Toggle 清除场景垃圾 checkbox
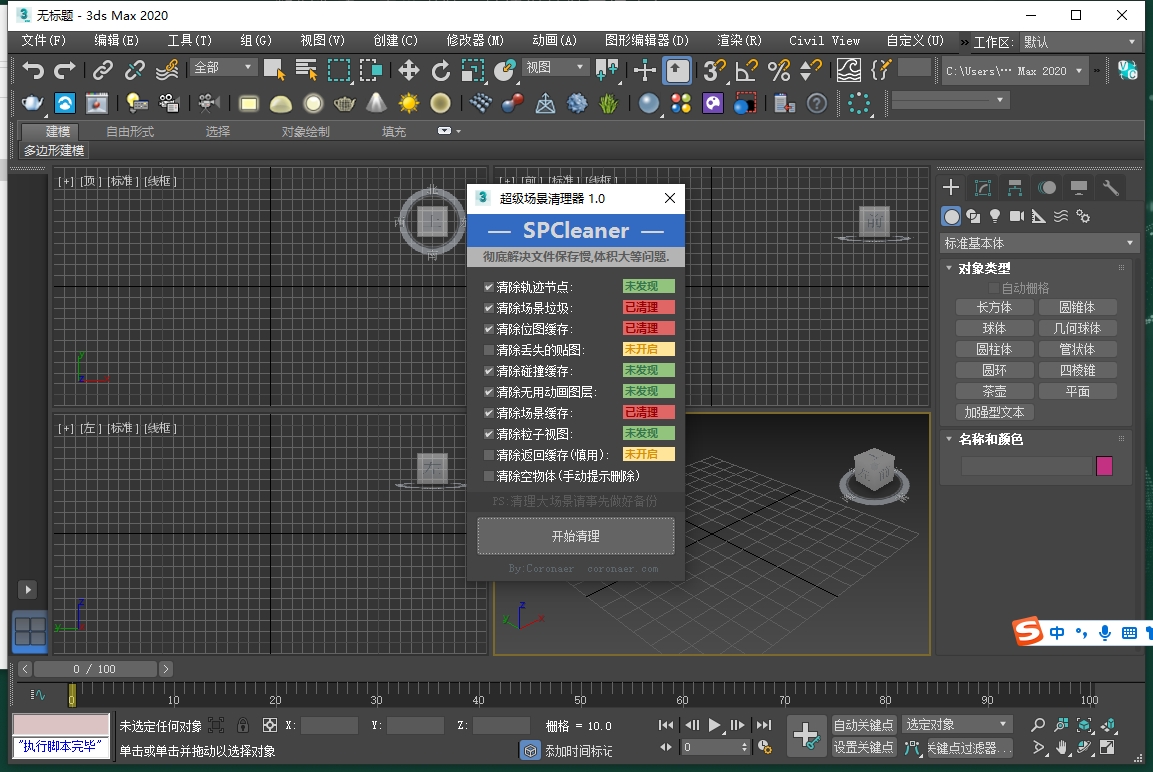The height and width of the screenshot is (772, 1153). click(489, 308)
